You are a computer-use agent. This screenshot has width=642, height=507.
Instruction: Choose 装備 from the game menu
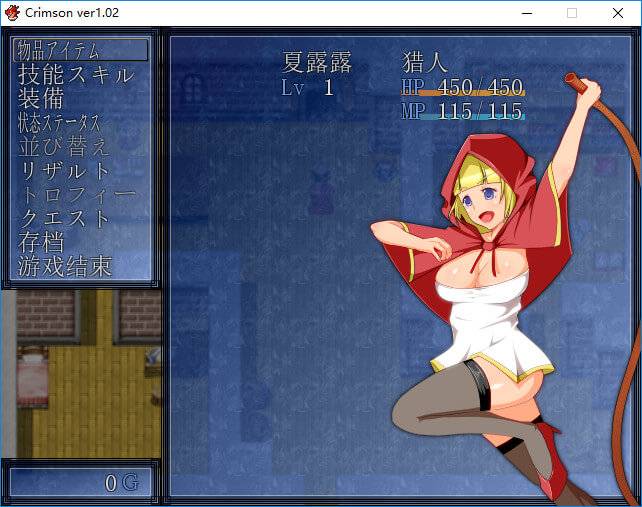pos(41,98)
